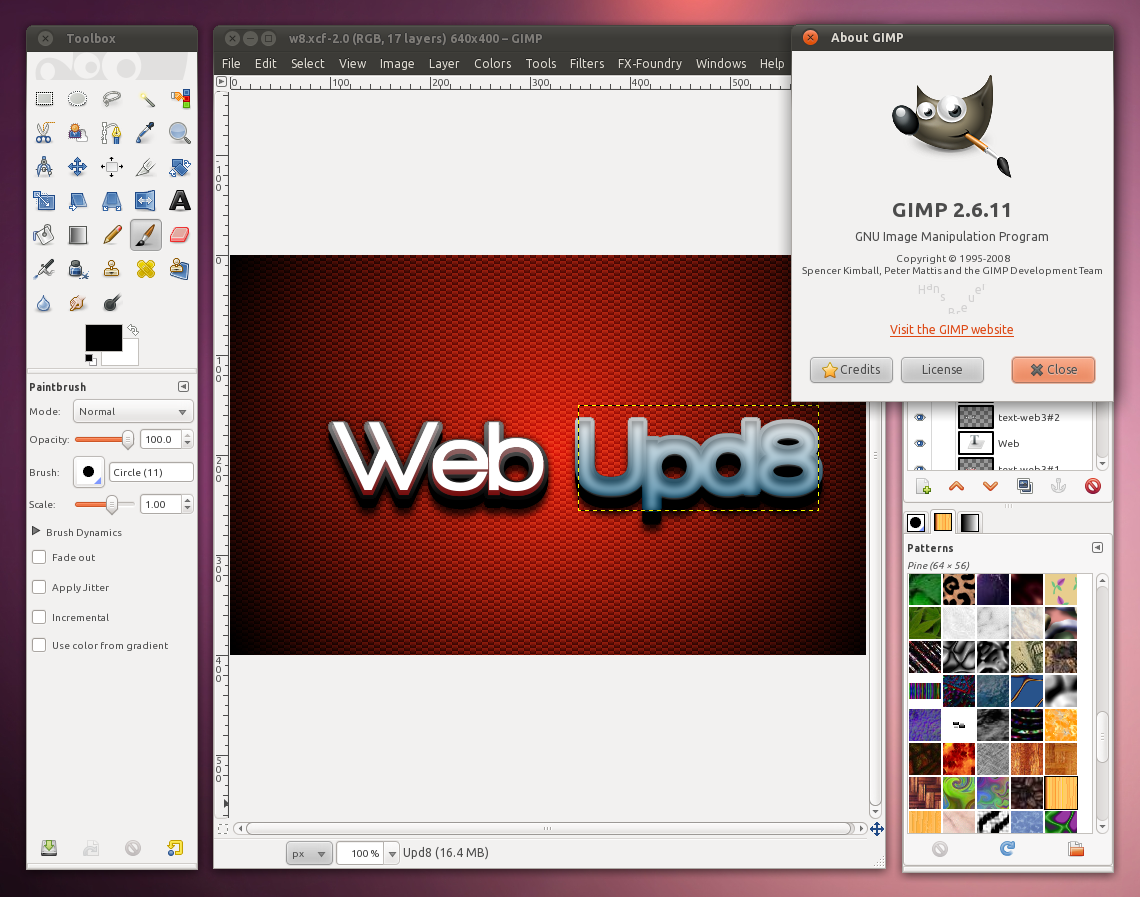
Task: Select the Scissors Select tool
Action: 44,133
